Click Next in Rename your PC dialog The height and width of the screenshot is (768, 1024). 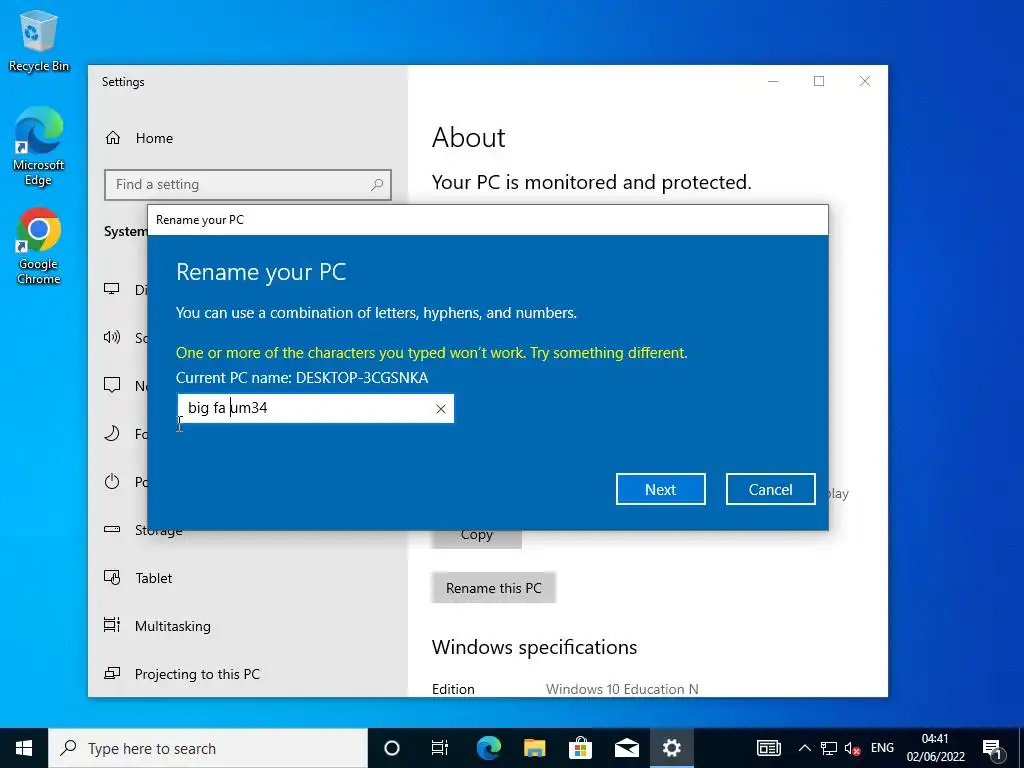coord(660,489)
